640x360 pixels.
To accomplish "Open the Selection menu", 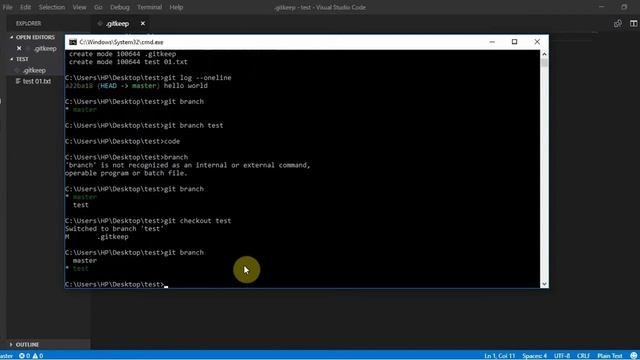I will pos(51,7).
